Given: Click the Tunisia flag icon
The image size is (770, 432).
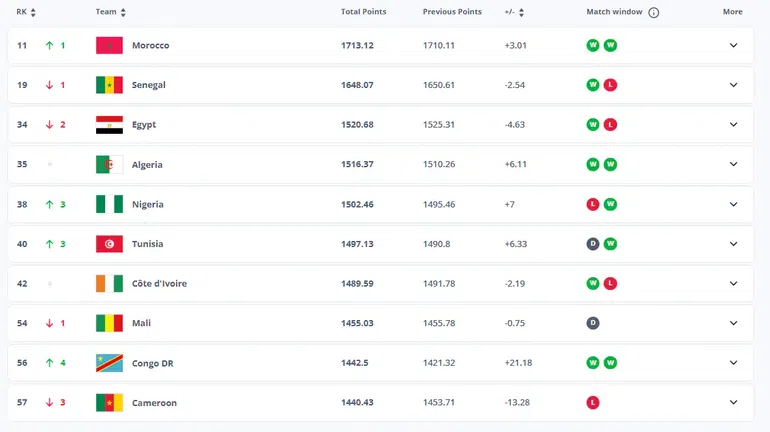Looking at the screenshot, I should [x=108, y=244].
